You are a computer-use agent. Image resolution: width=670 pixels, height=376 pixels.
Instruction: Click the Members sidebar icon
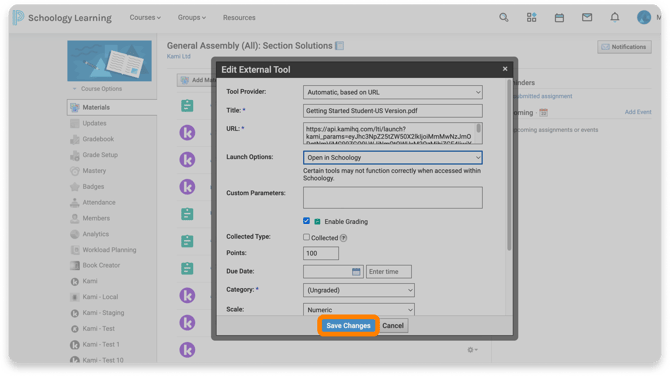75,218
